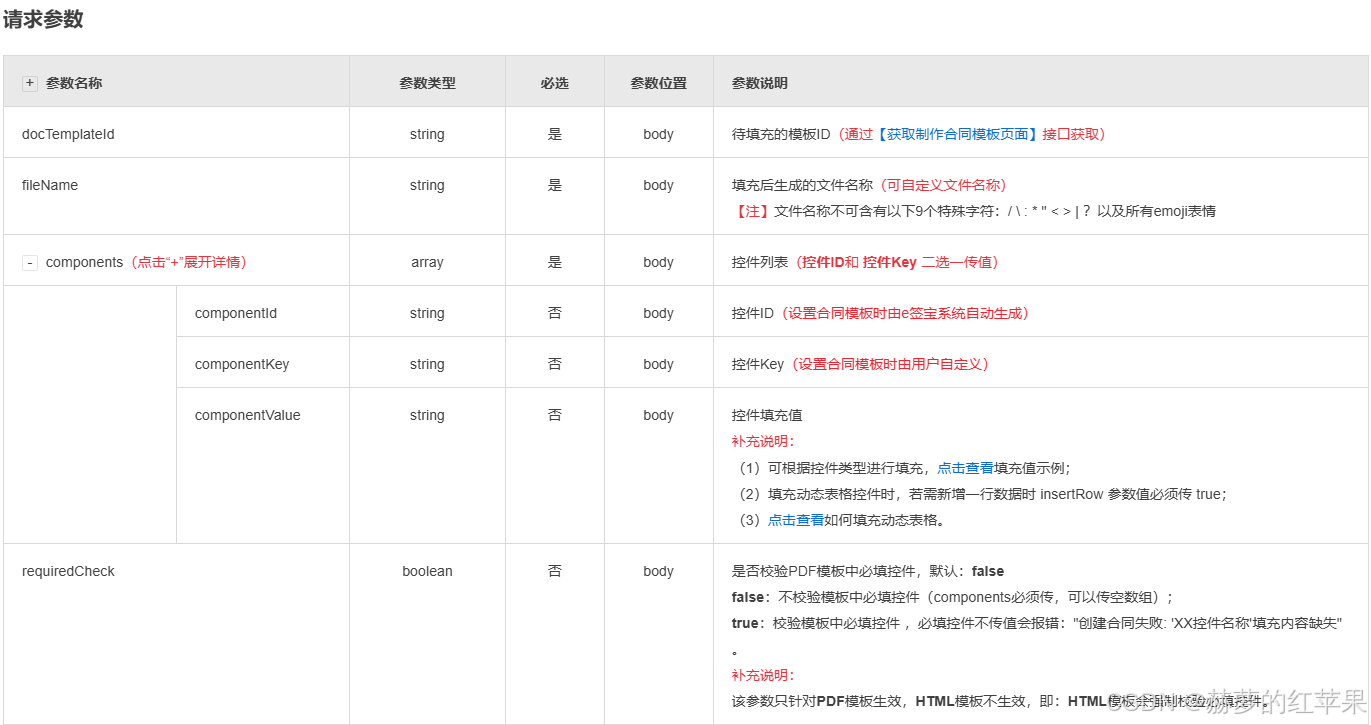Click the 控件Key description text
The width and height of the screenshot is (1371, 725).
(758, 364)
